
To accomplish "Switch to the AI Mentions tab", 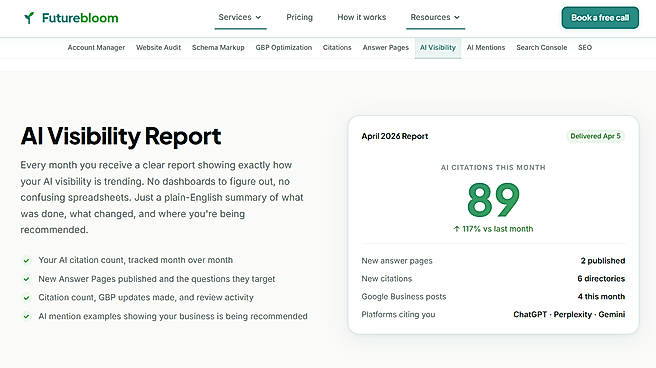I will [x=486, y=48].
